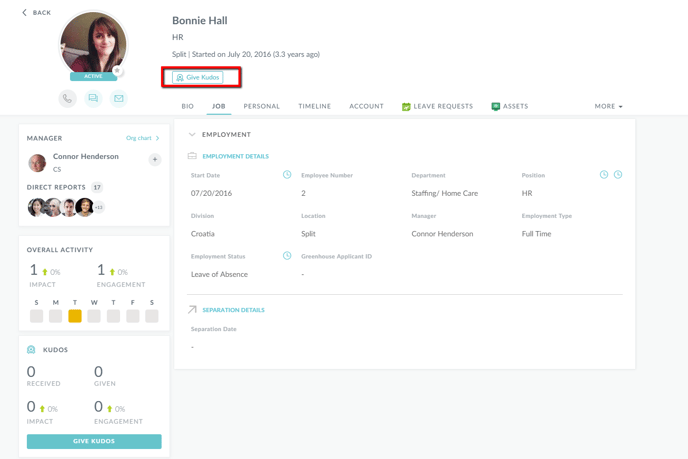Image resolution: width=688 pixels, height=459 pixels.
Task: Open Employment Status history clock icon
Action: click(287, 256)
